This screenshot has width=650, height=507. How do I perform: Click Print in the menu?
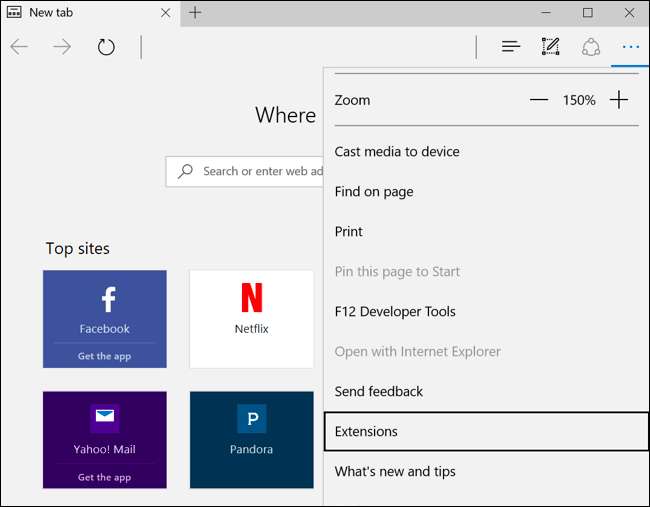click(349, 232)
